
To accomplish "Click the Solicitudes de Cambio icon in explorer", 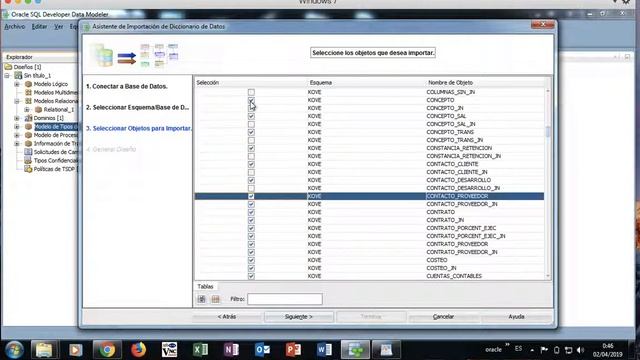I will coord(28,152).
